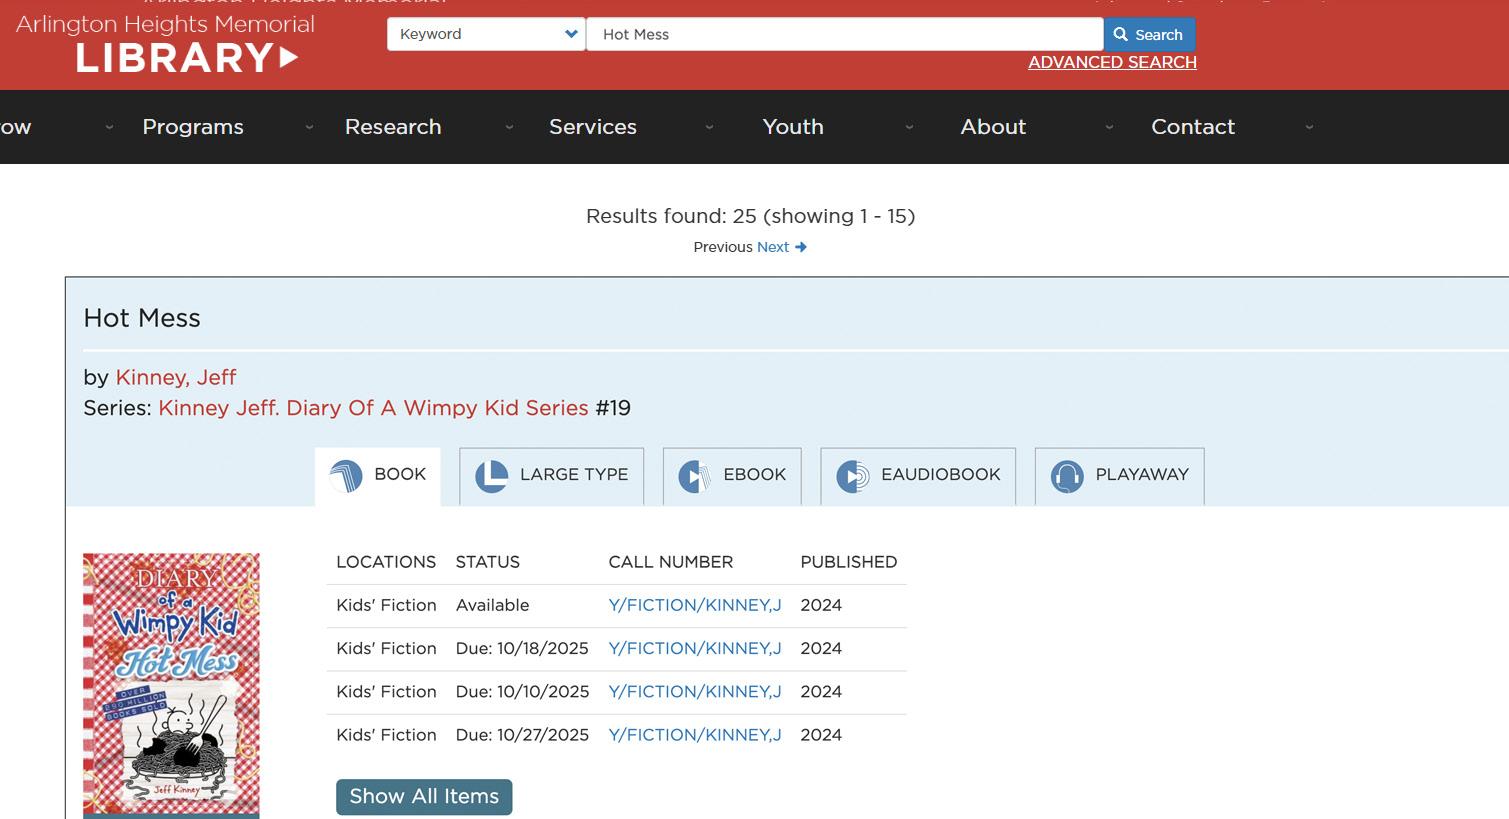Open call number link for Due 10/27/2025 row
Screen dimensions: 1509x819
tap(695, 735)
